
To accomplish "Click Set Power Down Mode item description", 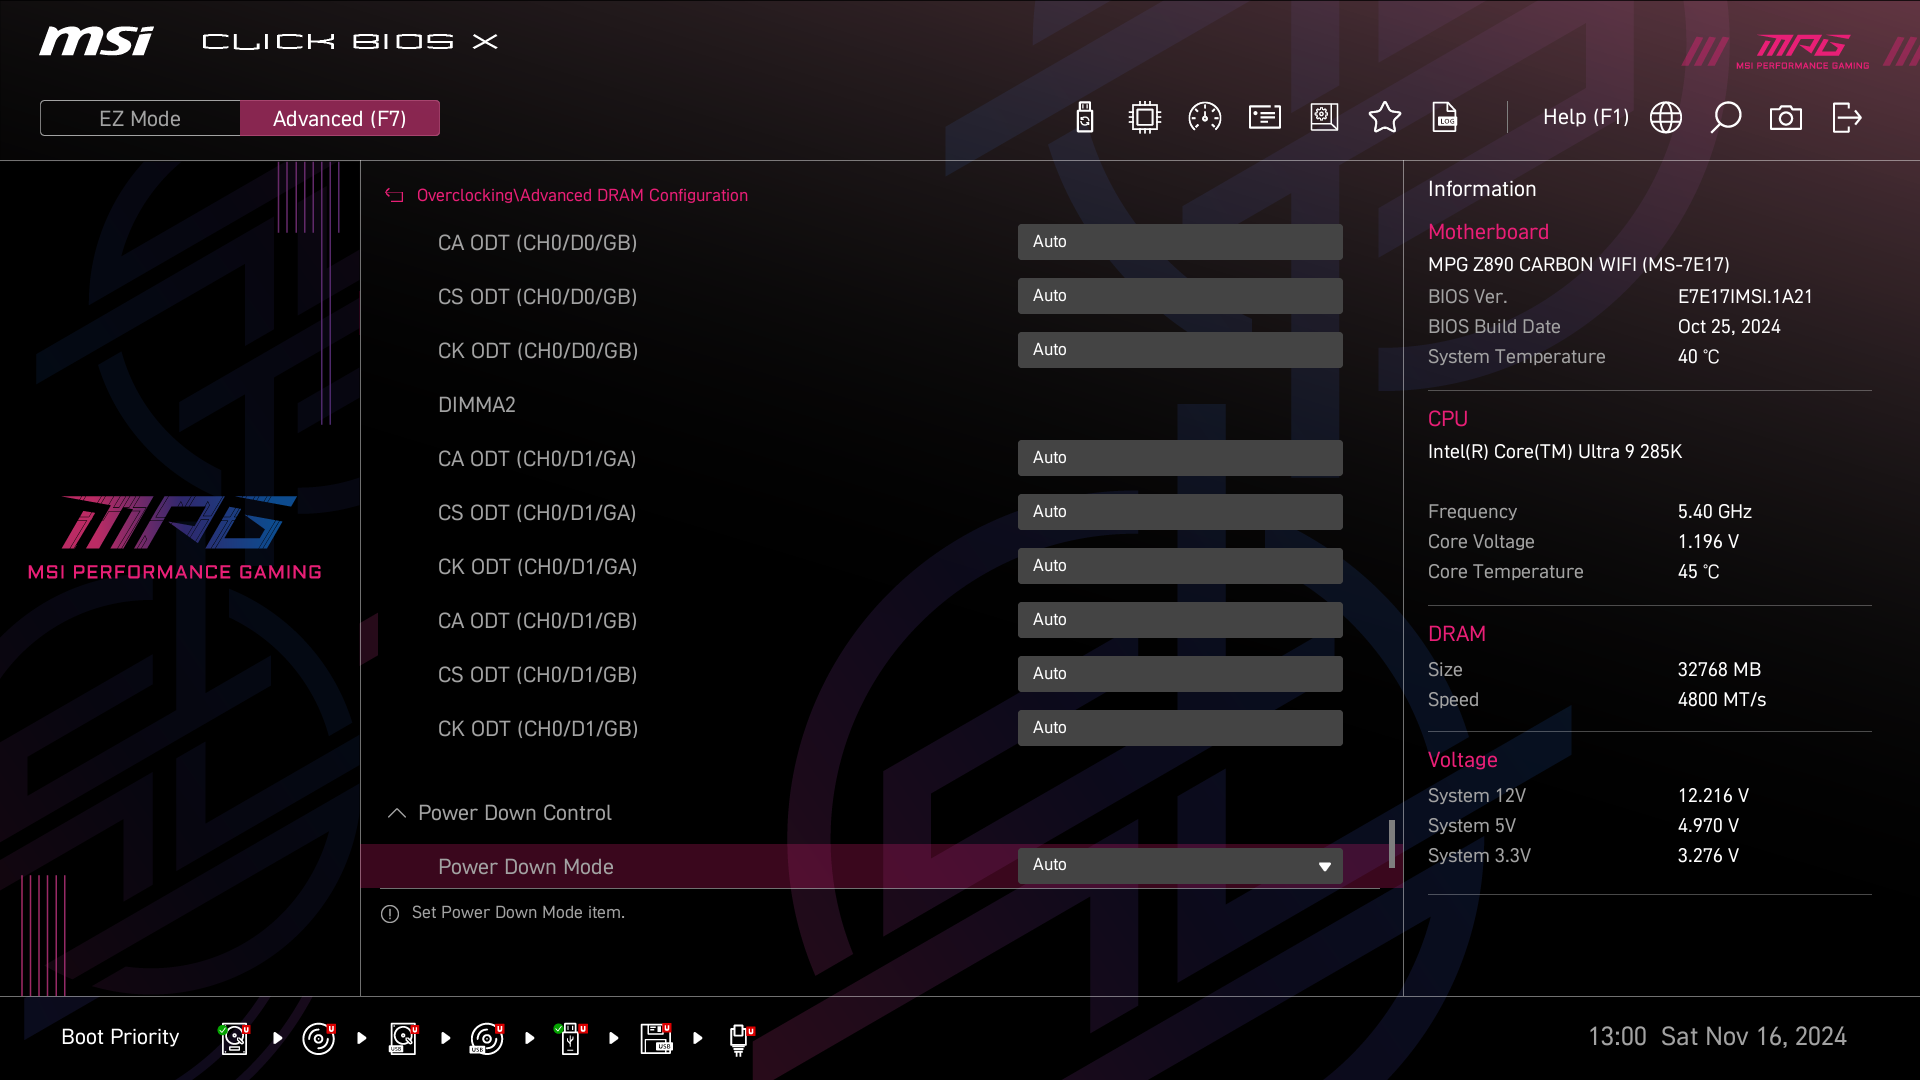I will coord(518,913).
